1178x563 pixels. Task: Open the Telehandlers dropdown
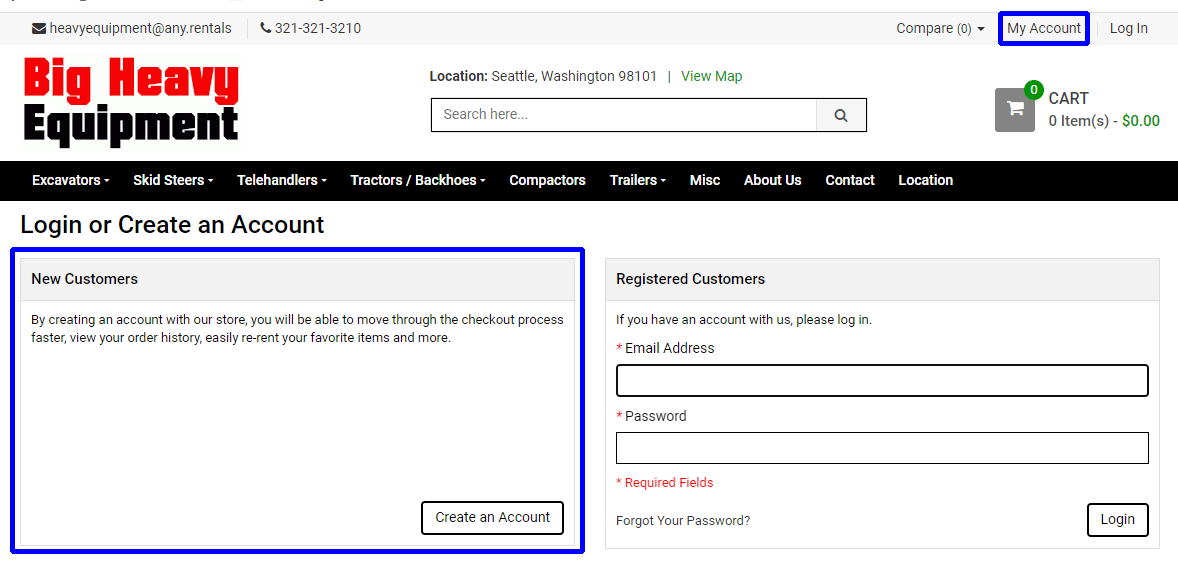tap(282, 180)
